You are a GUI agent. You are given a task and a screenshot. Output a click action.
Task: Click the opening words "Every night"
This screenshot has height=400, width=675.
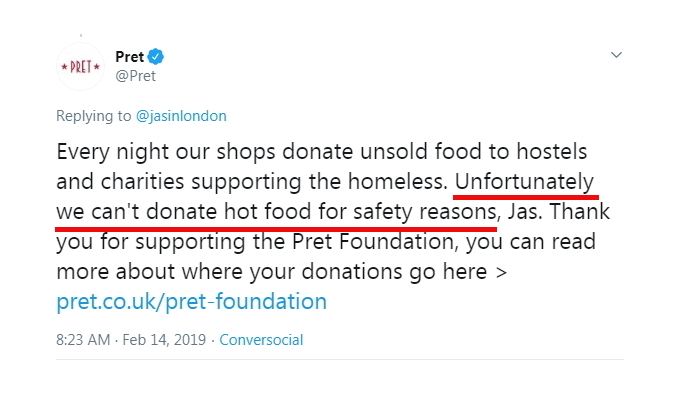point(108,153)
